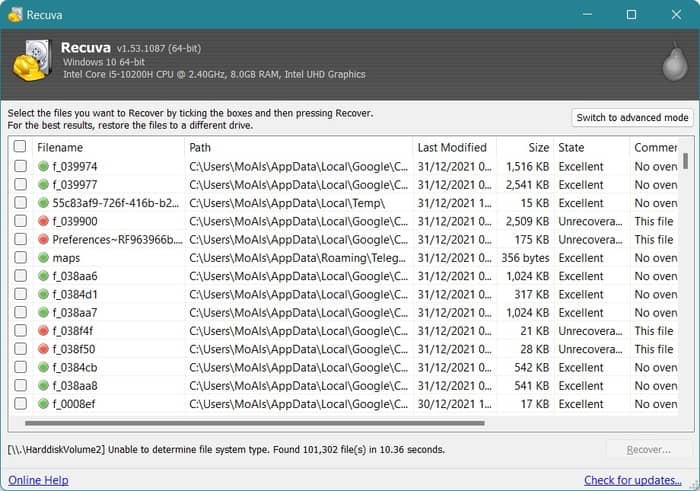Sort by Last Modified column header
This screenshot has height=491, width=700.
click(454, 147)
